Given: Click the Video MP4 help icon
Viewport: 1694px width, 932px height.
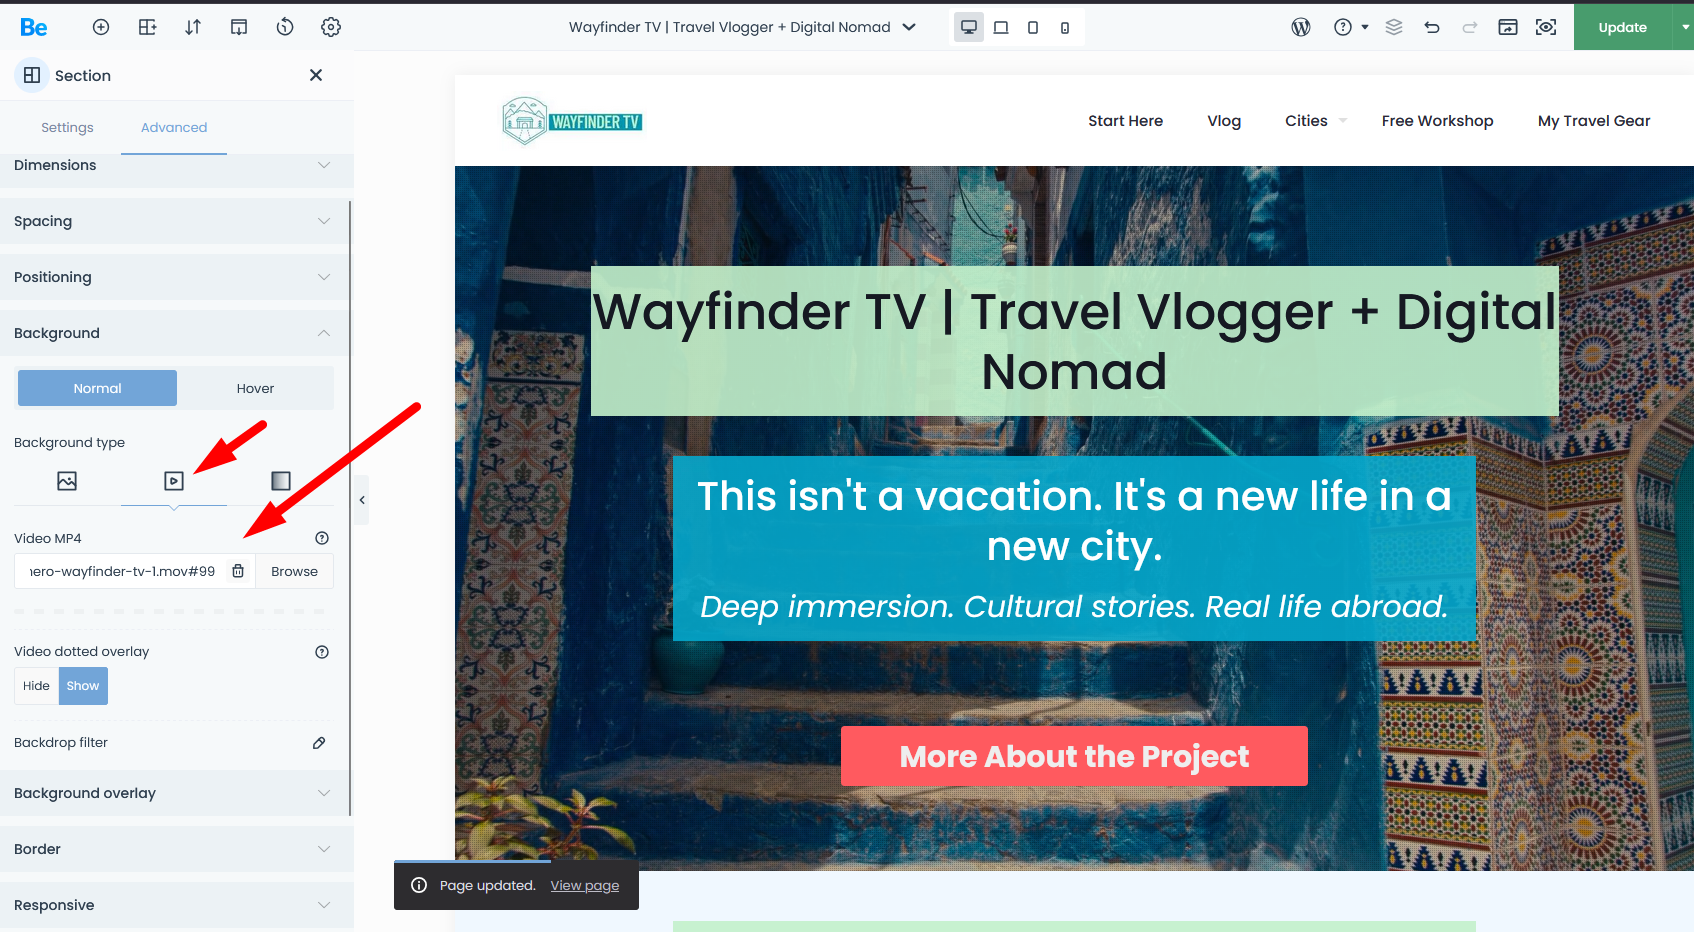Looking at the screenshot, I should coord(322,538).
